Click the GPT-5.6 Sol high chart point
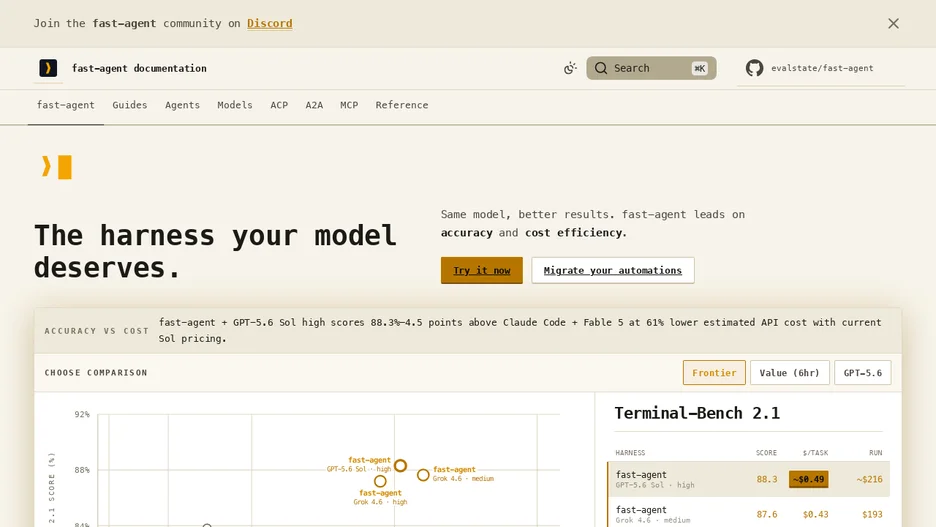The image size is (936, 527). 401,466
